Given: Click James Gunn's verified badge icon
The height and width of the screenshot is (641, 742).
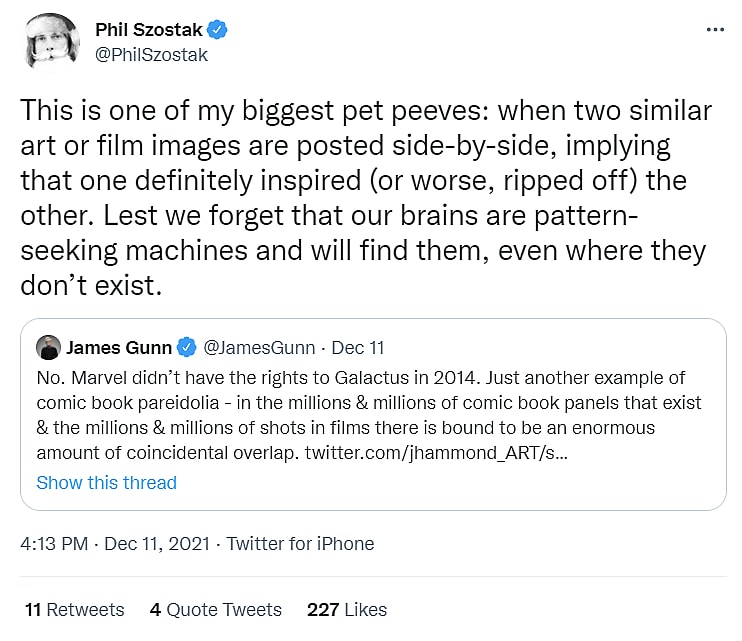Looking at the screenshot, I should click(x=186, y=348).
